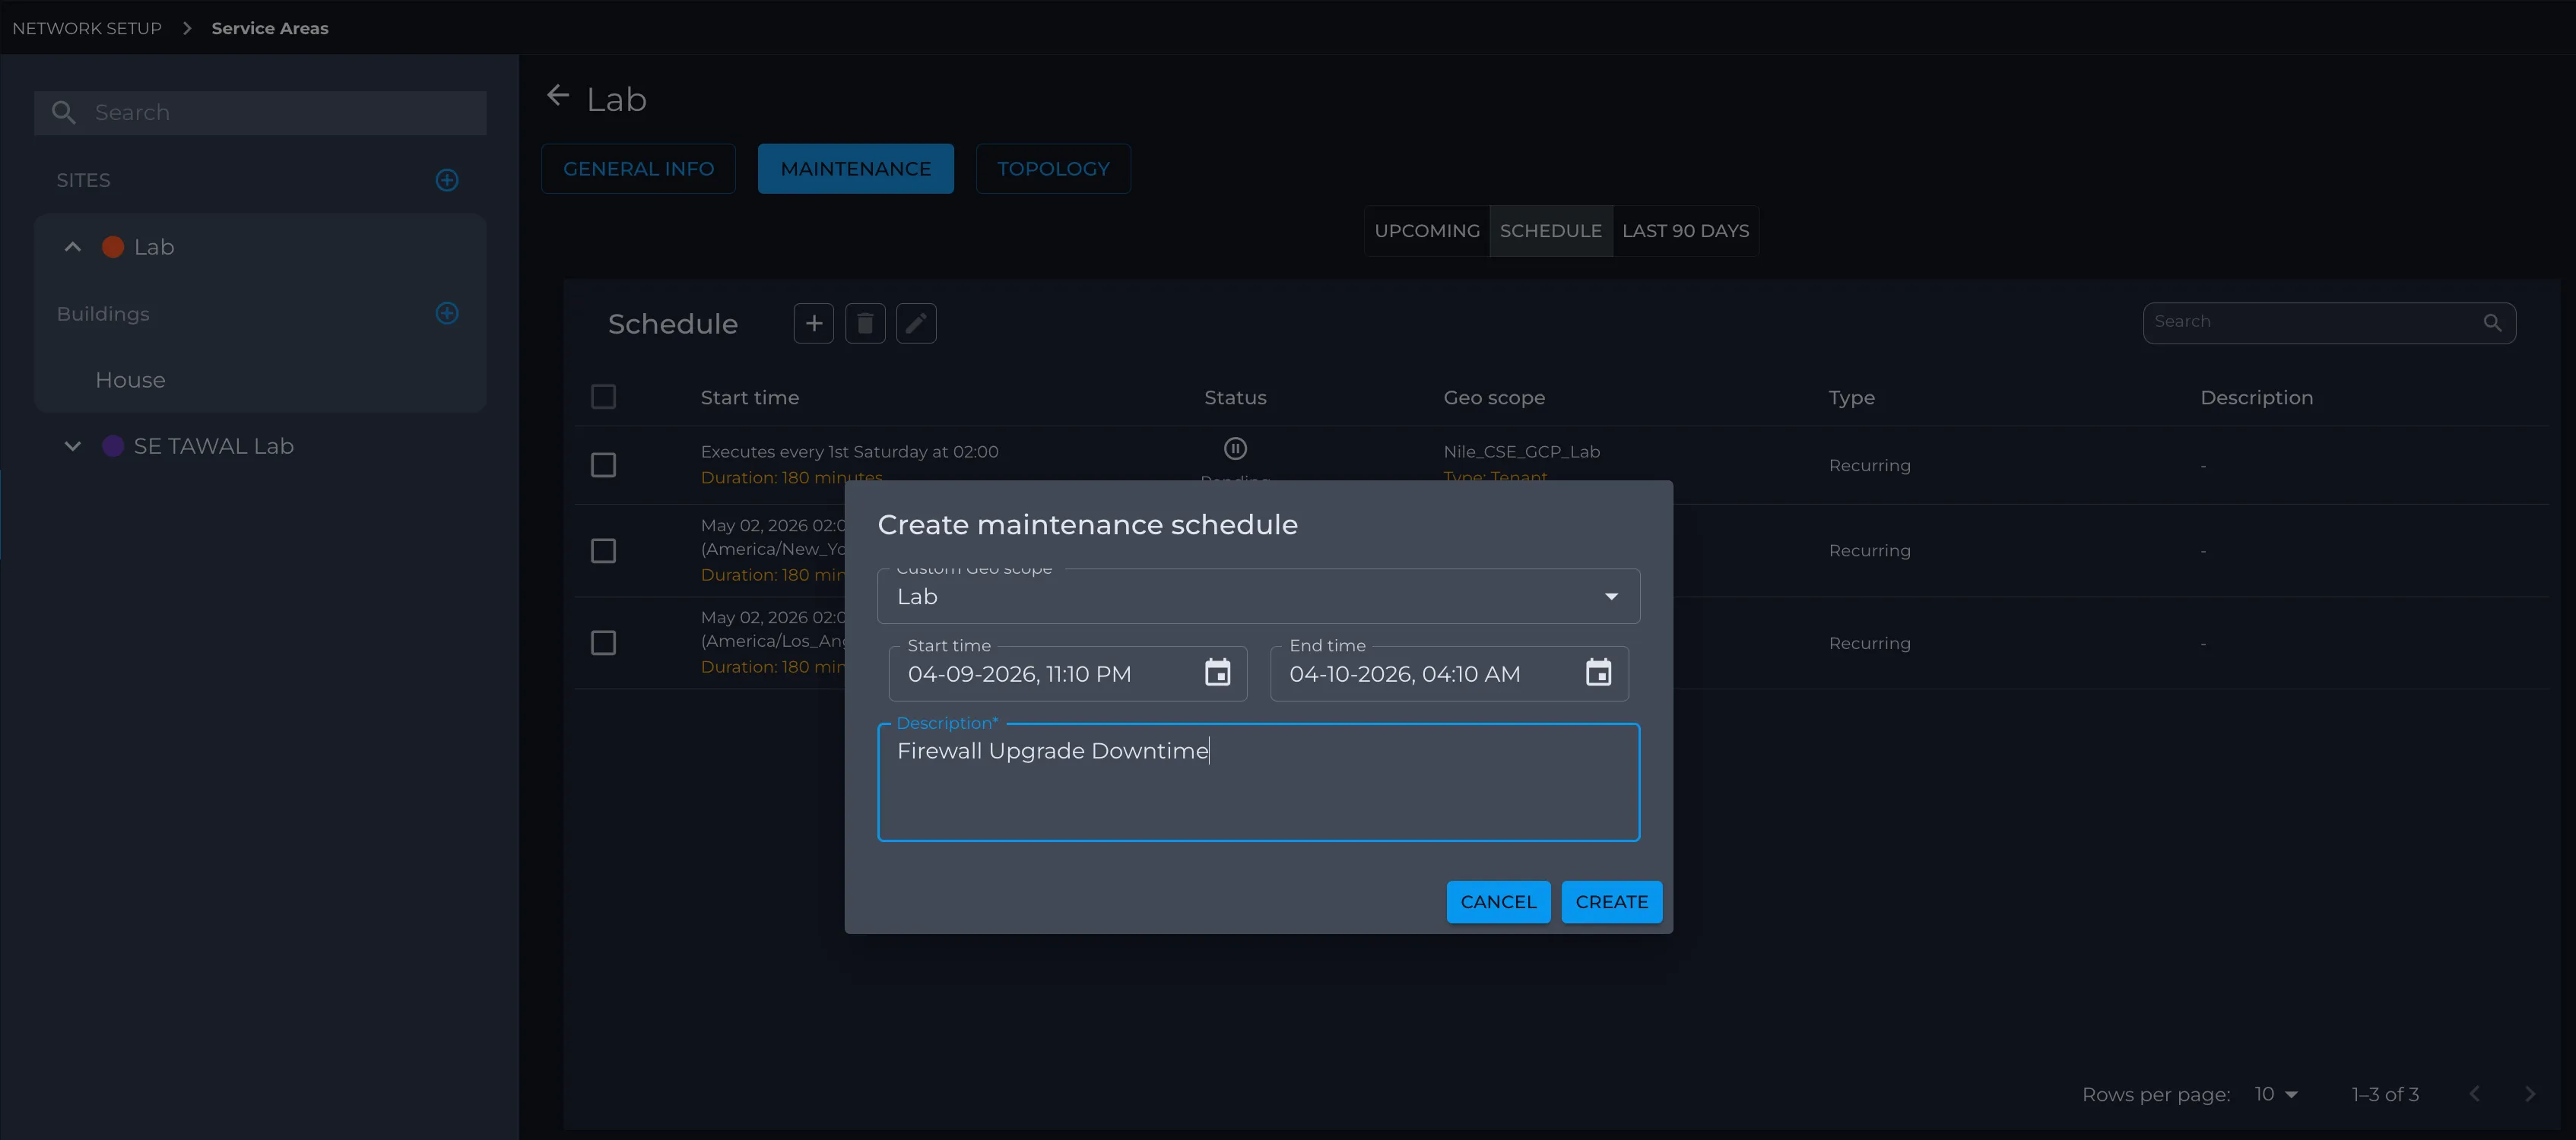The width and height of the screenshot is (2576, 1140).
Task: Go to previous page arrow
Action: pos(2474,1094)
